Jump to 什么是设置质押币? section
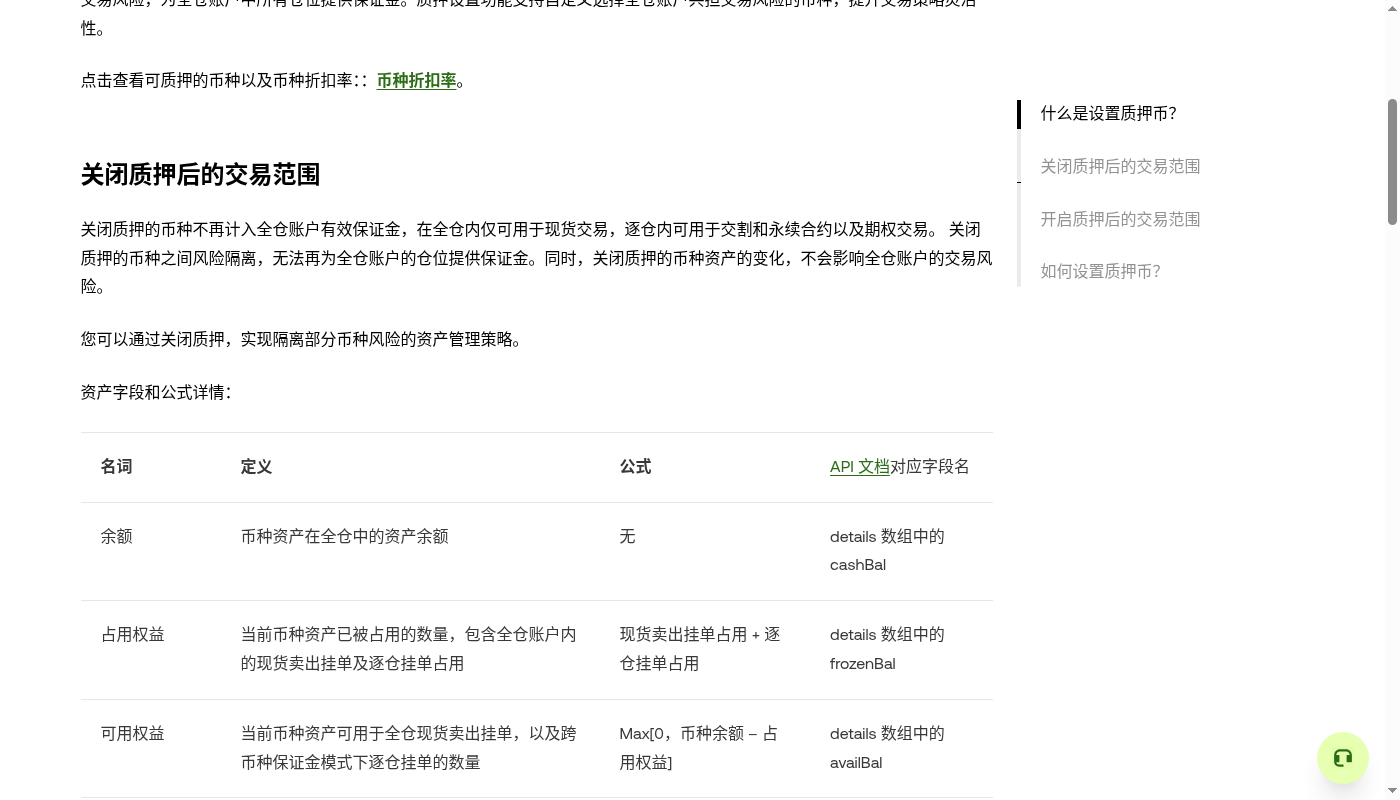 point(1108,114)
